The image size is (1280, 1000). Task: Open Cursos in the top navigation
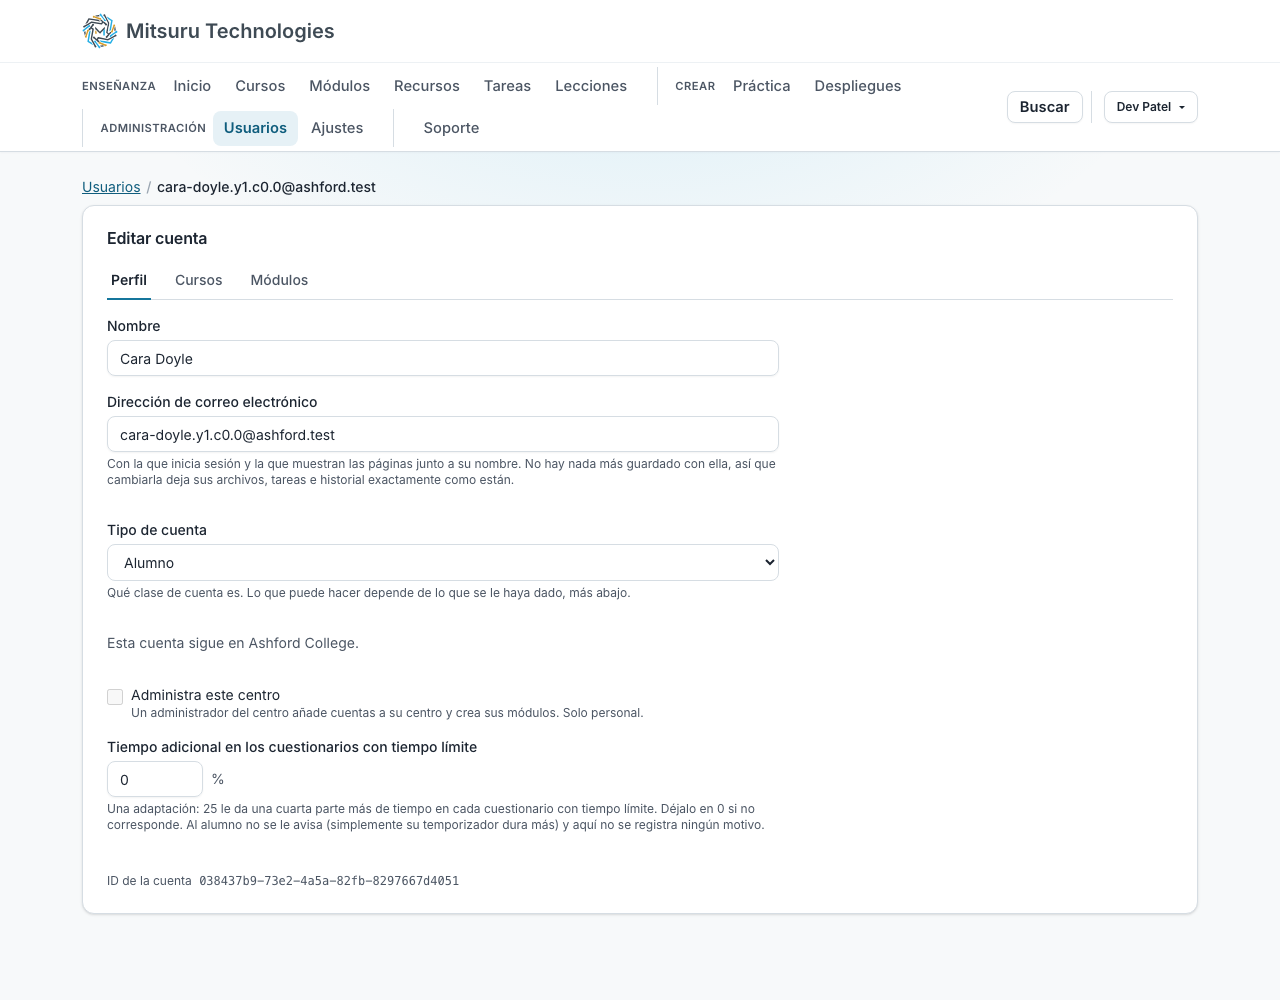coord(260,86)
